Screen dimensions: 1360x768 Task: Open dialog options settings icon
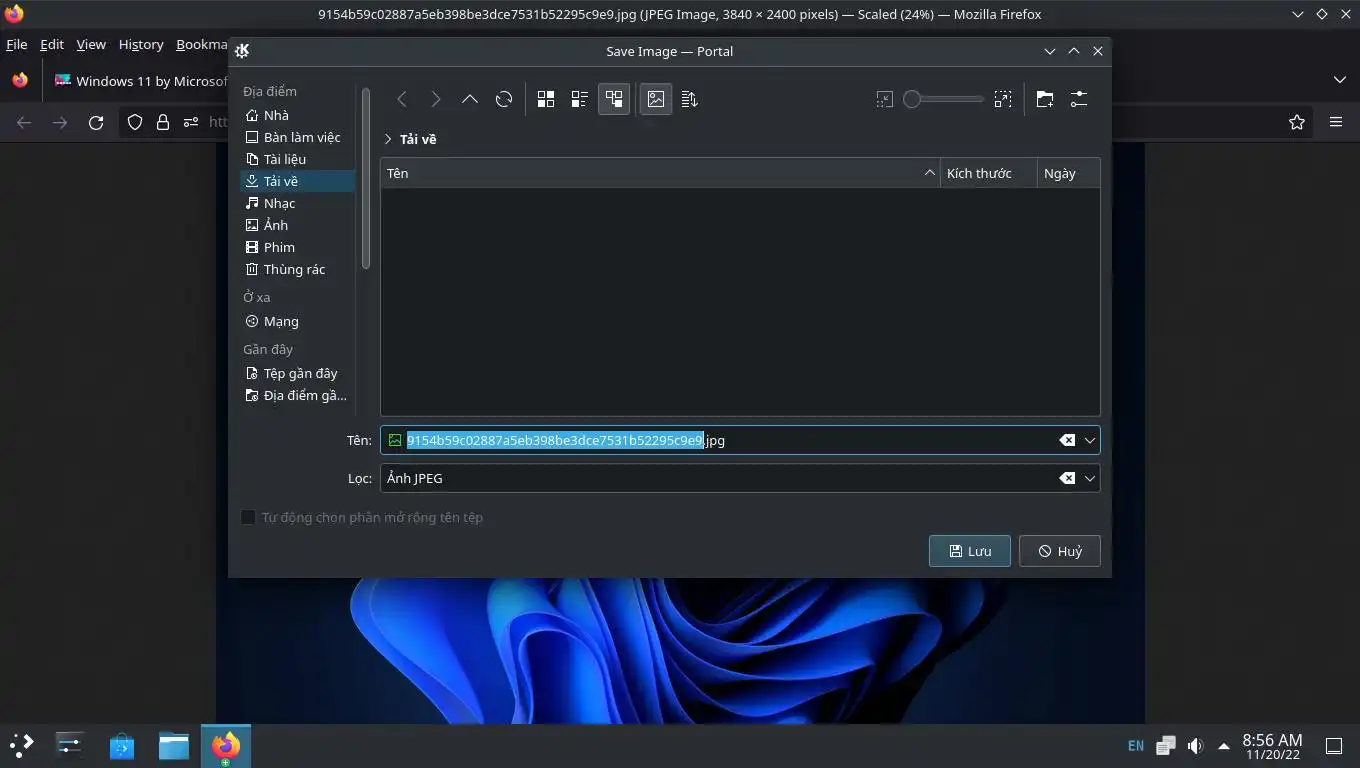coord(1079,99)
